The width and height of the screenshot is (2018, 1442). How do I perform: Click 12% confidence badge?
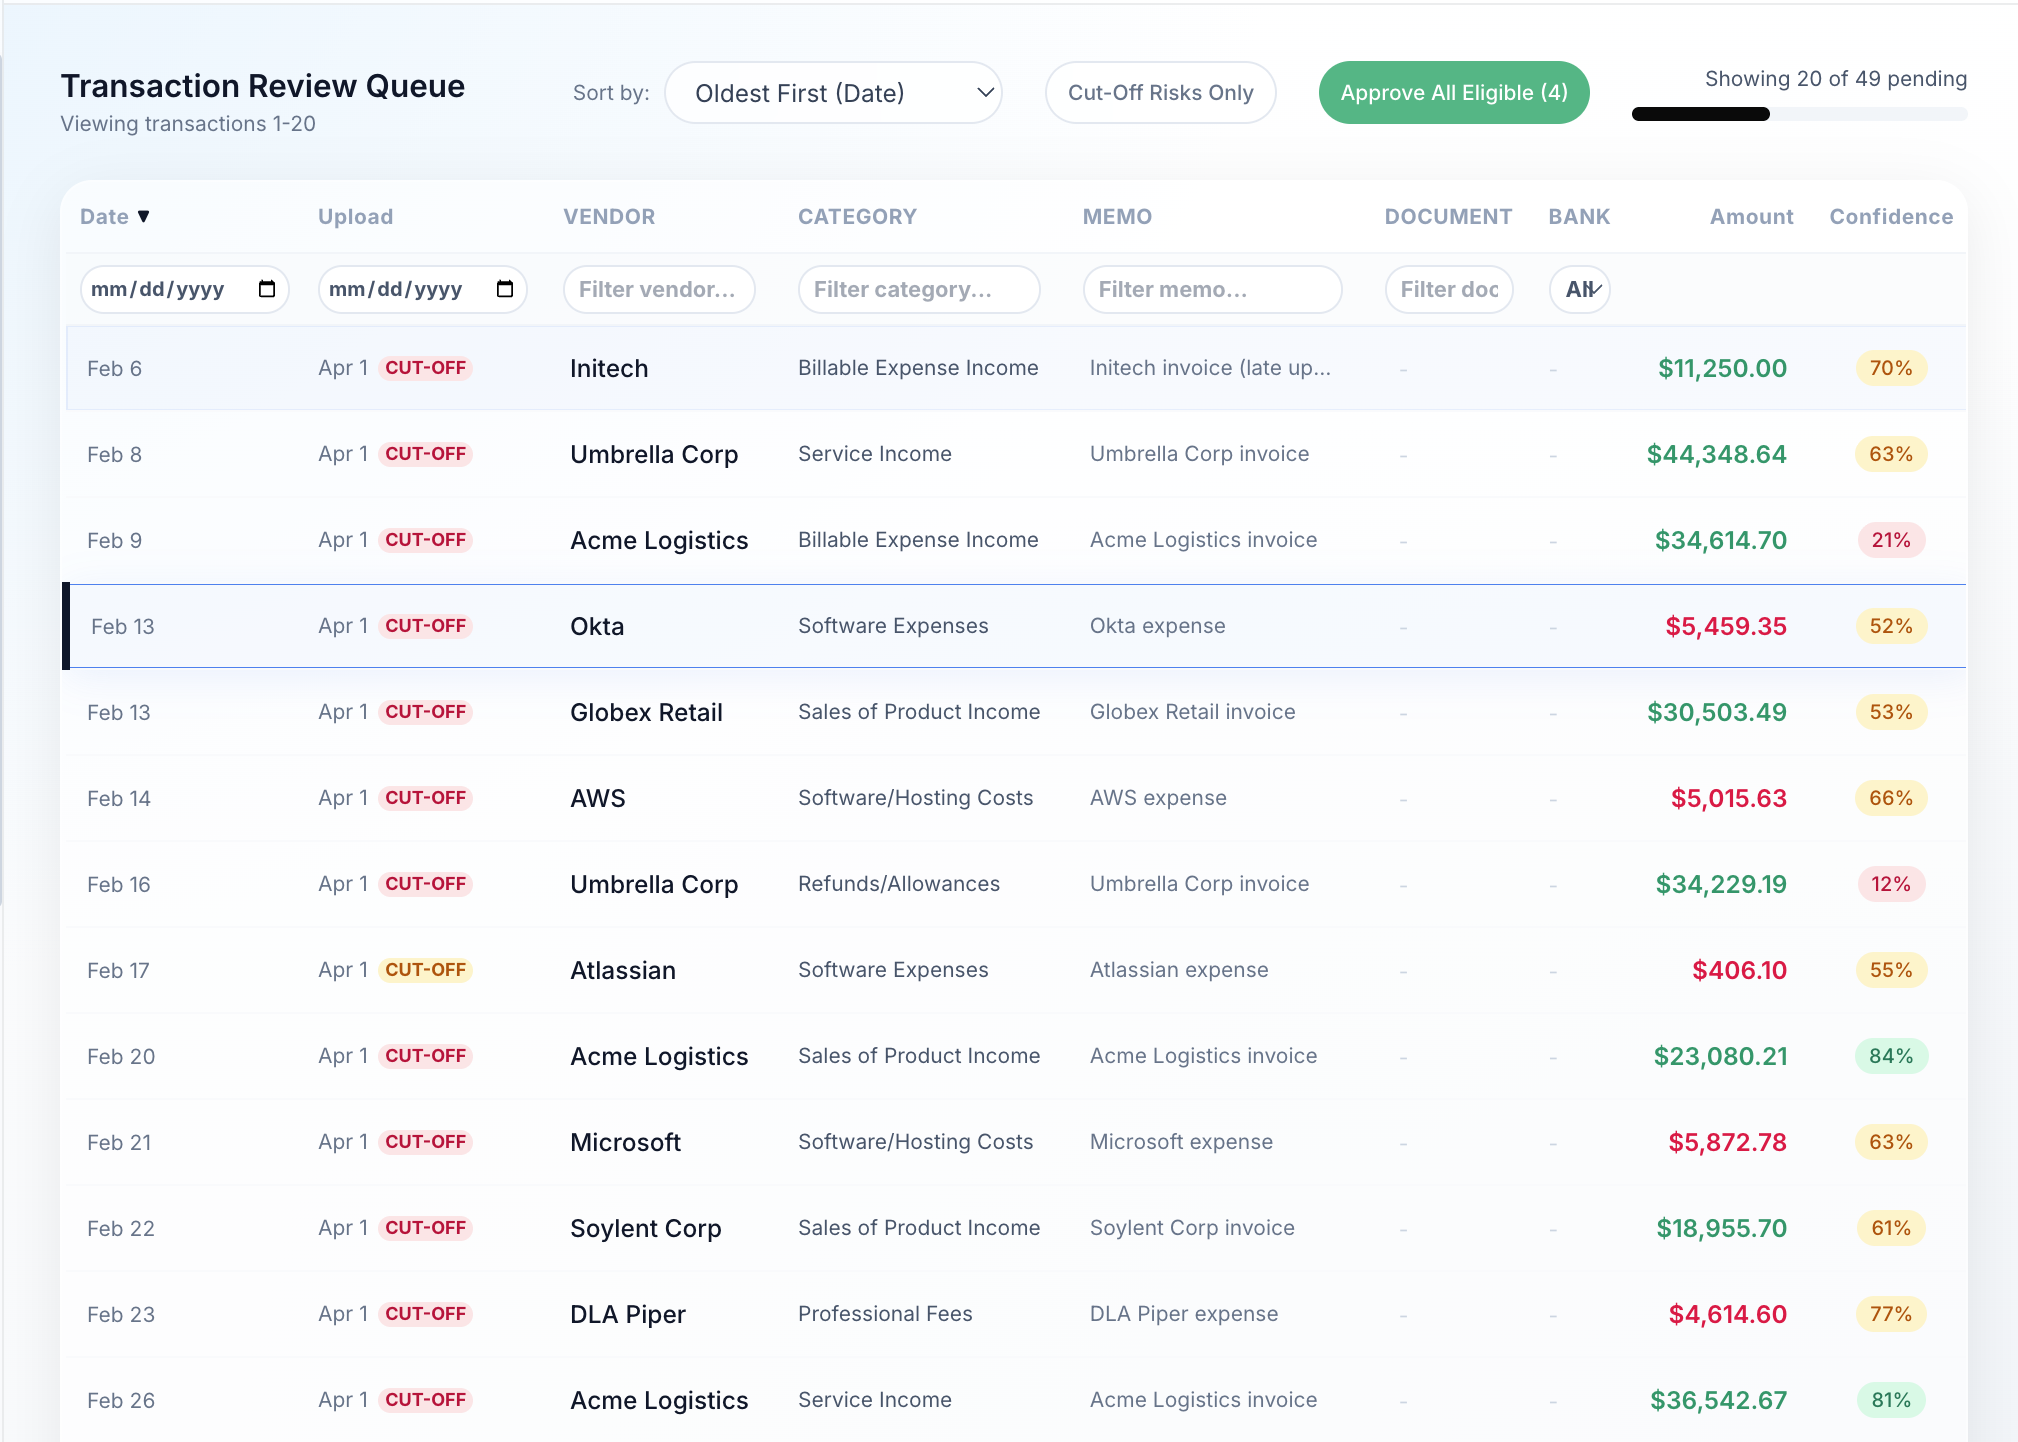[1891, 884]
